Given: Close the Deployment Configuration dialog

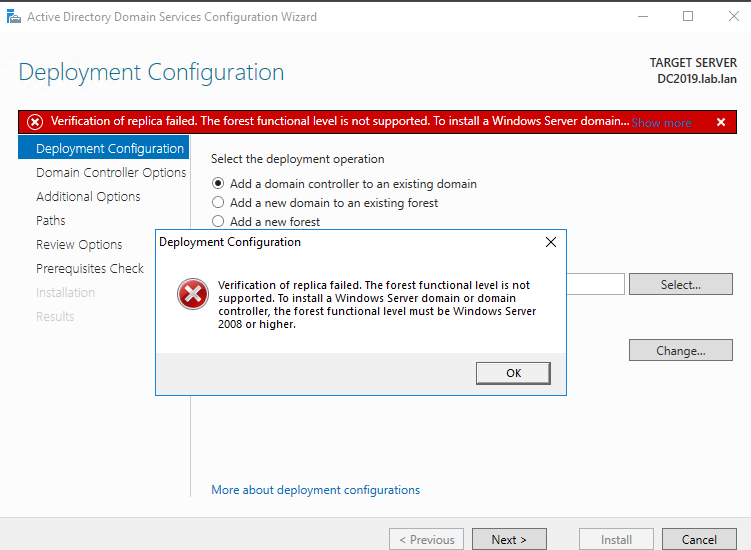Looking at the screenshot, I should pyautogui.click(x=551, y=242).
